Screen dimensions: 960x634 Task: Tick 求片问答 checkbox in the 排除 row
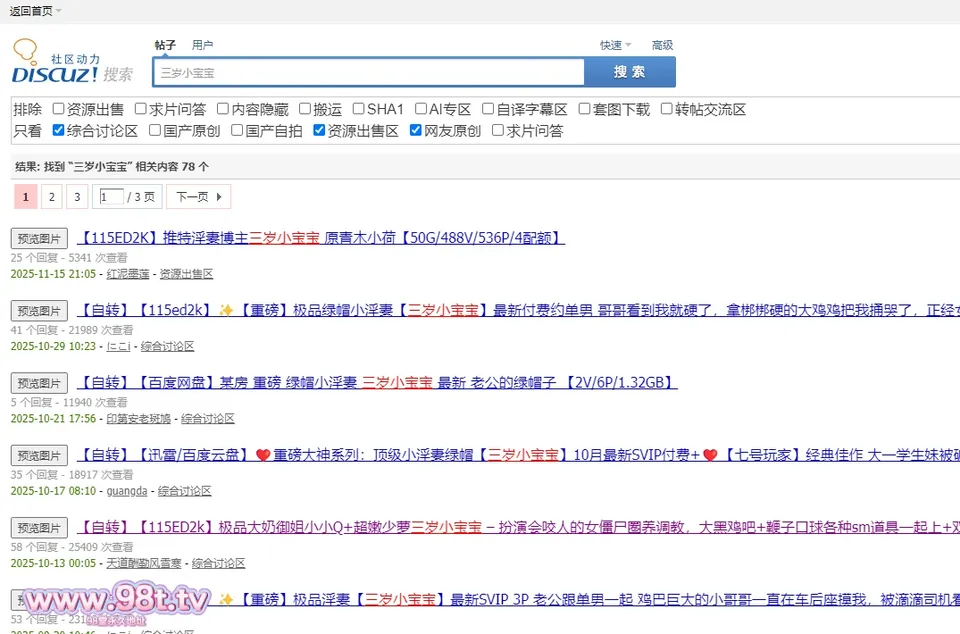click(x=141, y=109)
